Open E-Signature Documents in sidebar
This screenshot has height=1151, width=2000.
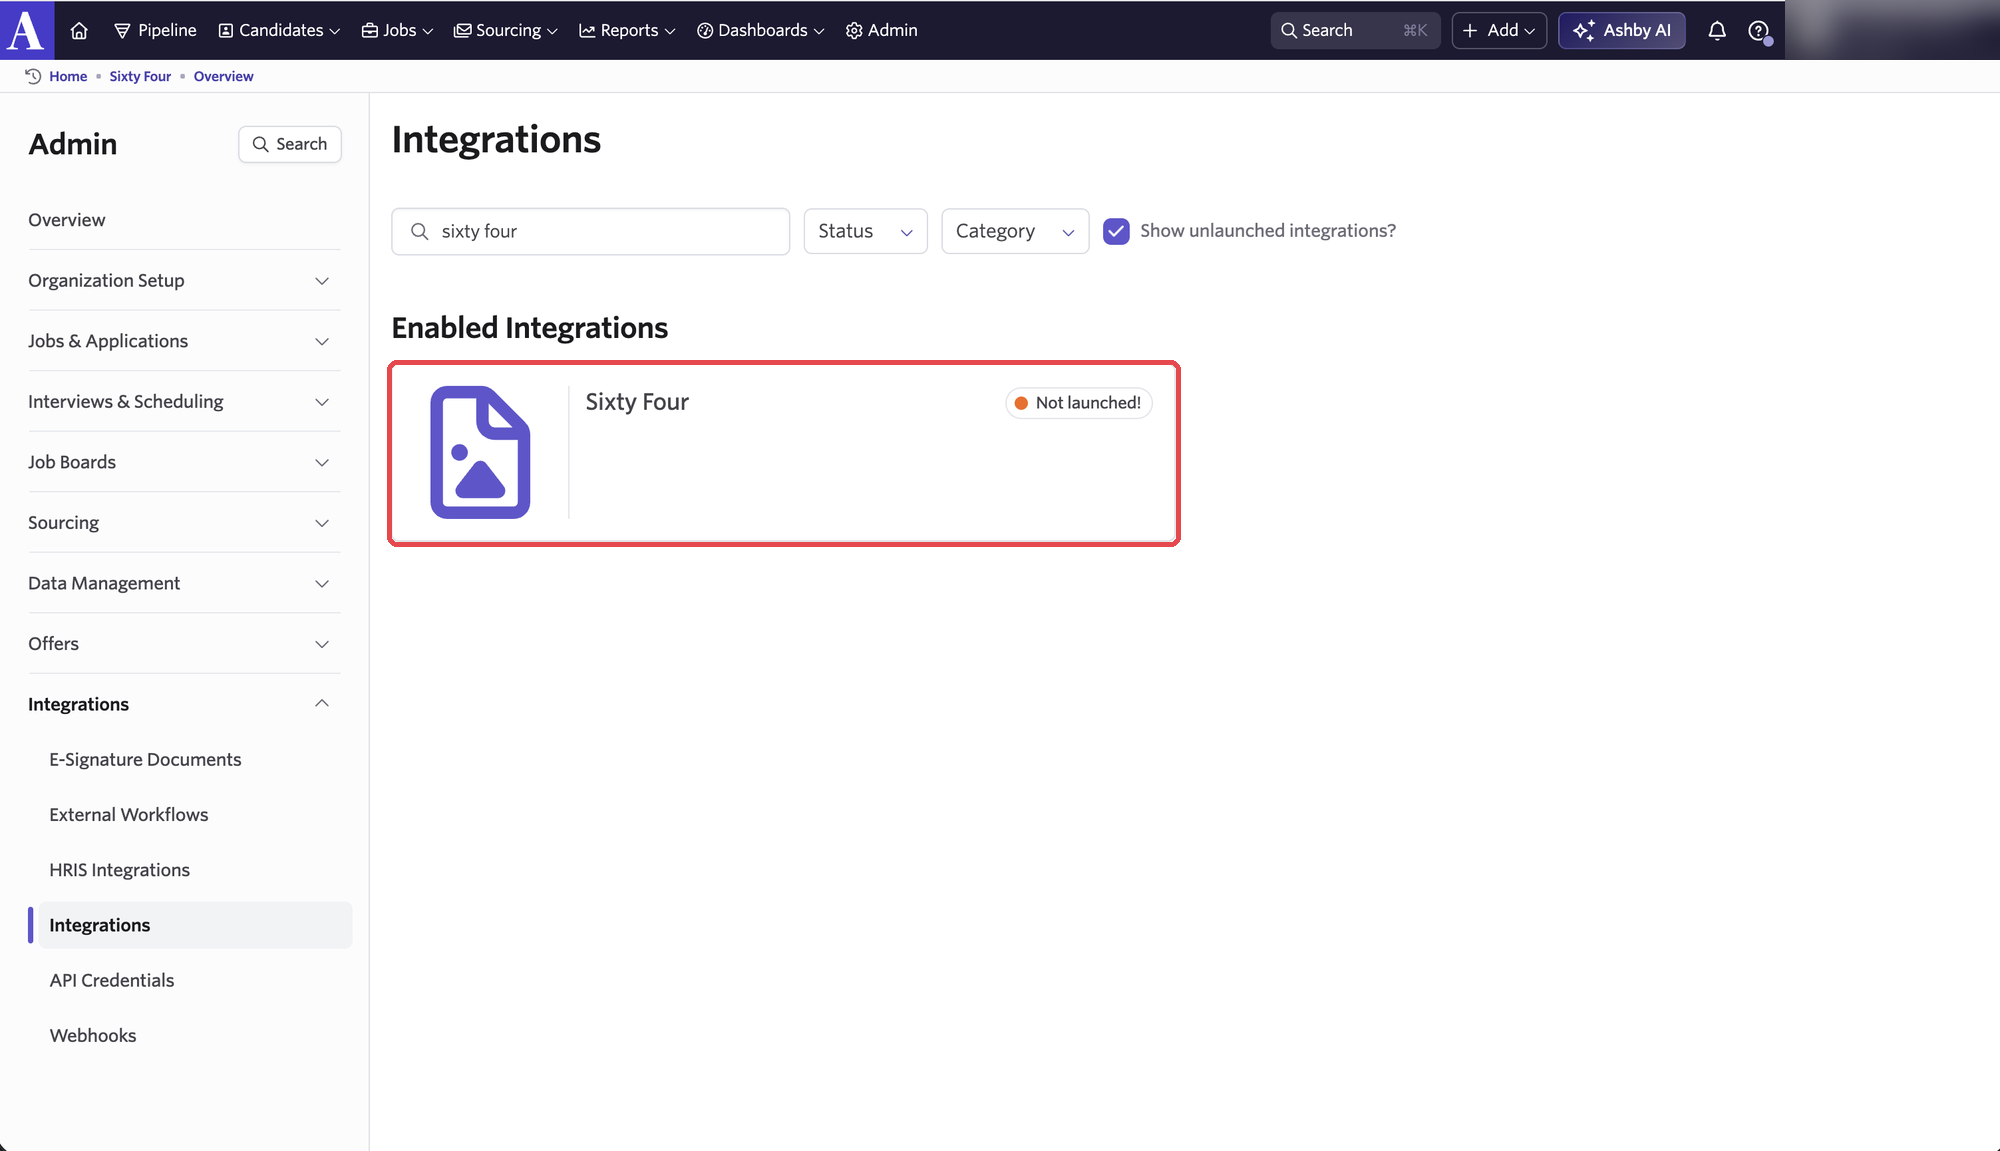click(145, 759)
